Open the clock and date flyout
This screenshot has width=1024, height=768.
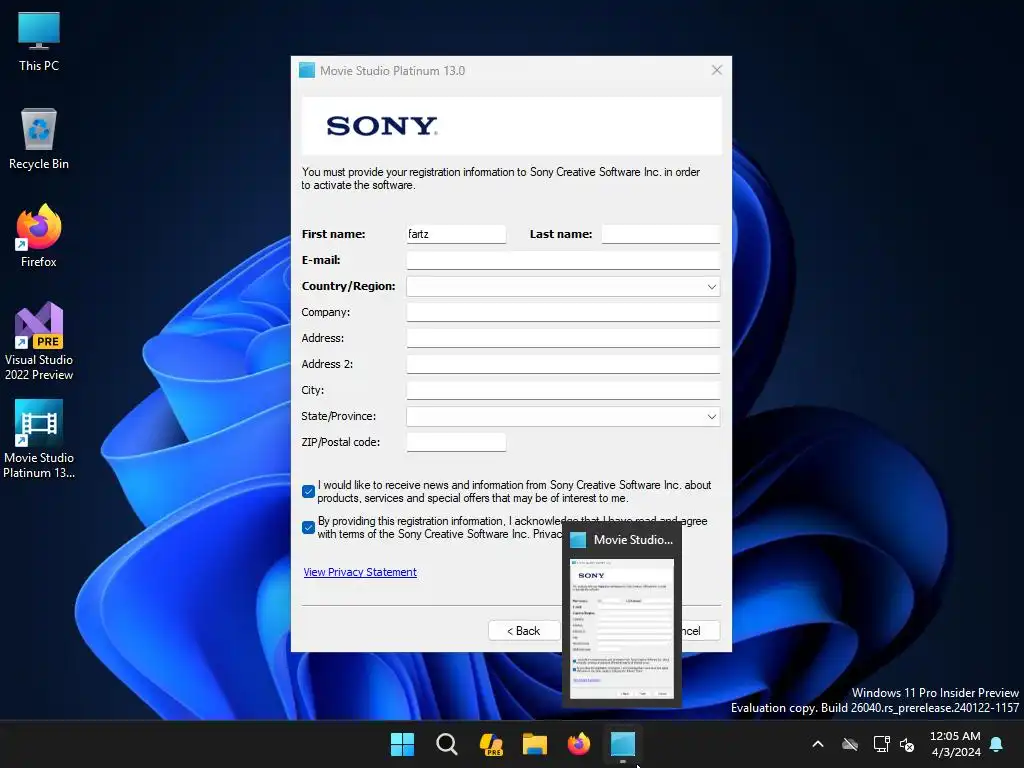click(955, 744)
